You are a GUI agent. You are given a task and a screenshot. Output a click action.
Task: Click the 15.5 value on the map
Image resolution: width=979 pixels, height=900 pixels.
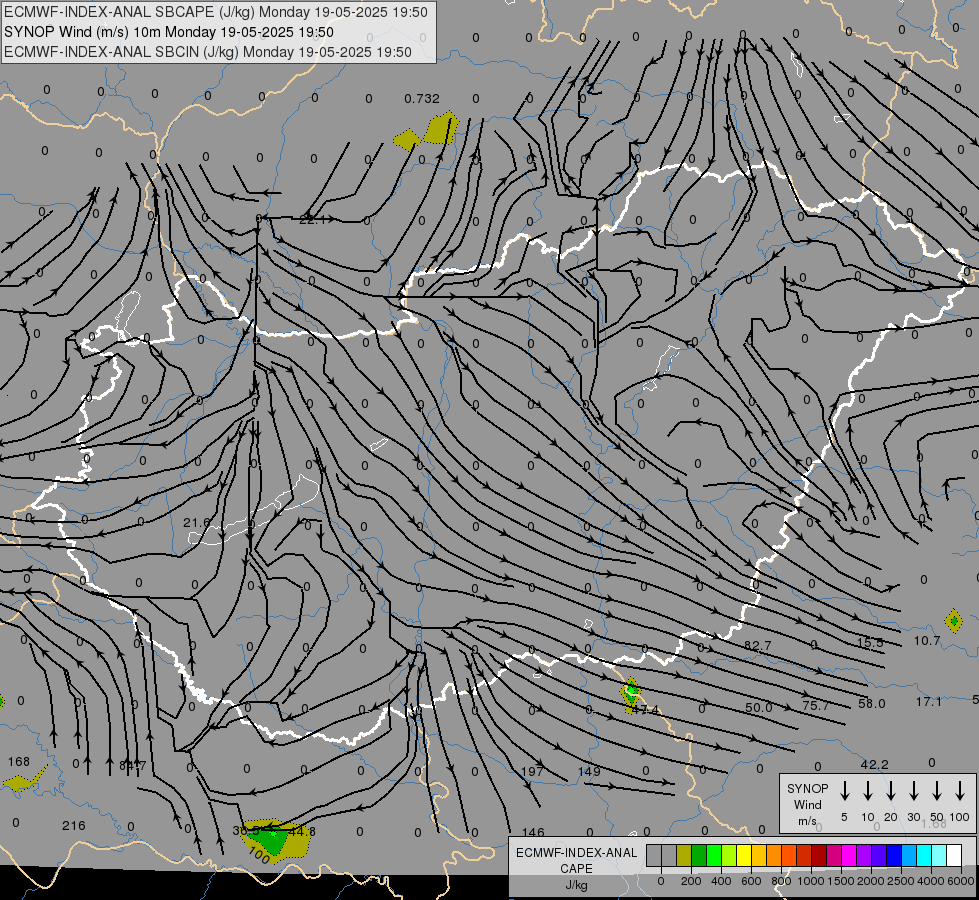[x=870, y=643]
